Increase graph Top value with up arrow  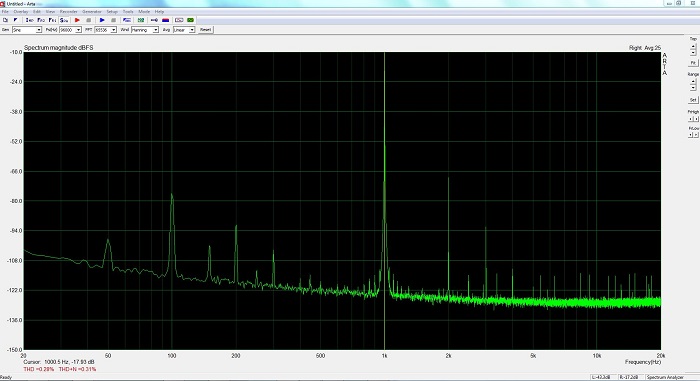693,46
